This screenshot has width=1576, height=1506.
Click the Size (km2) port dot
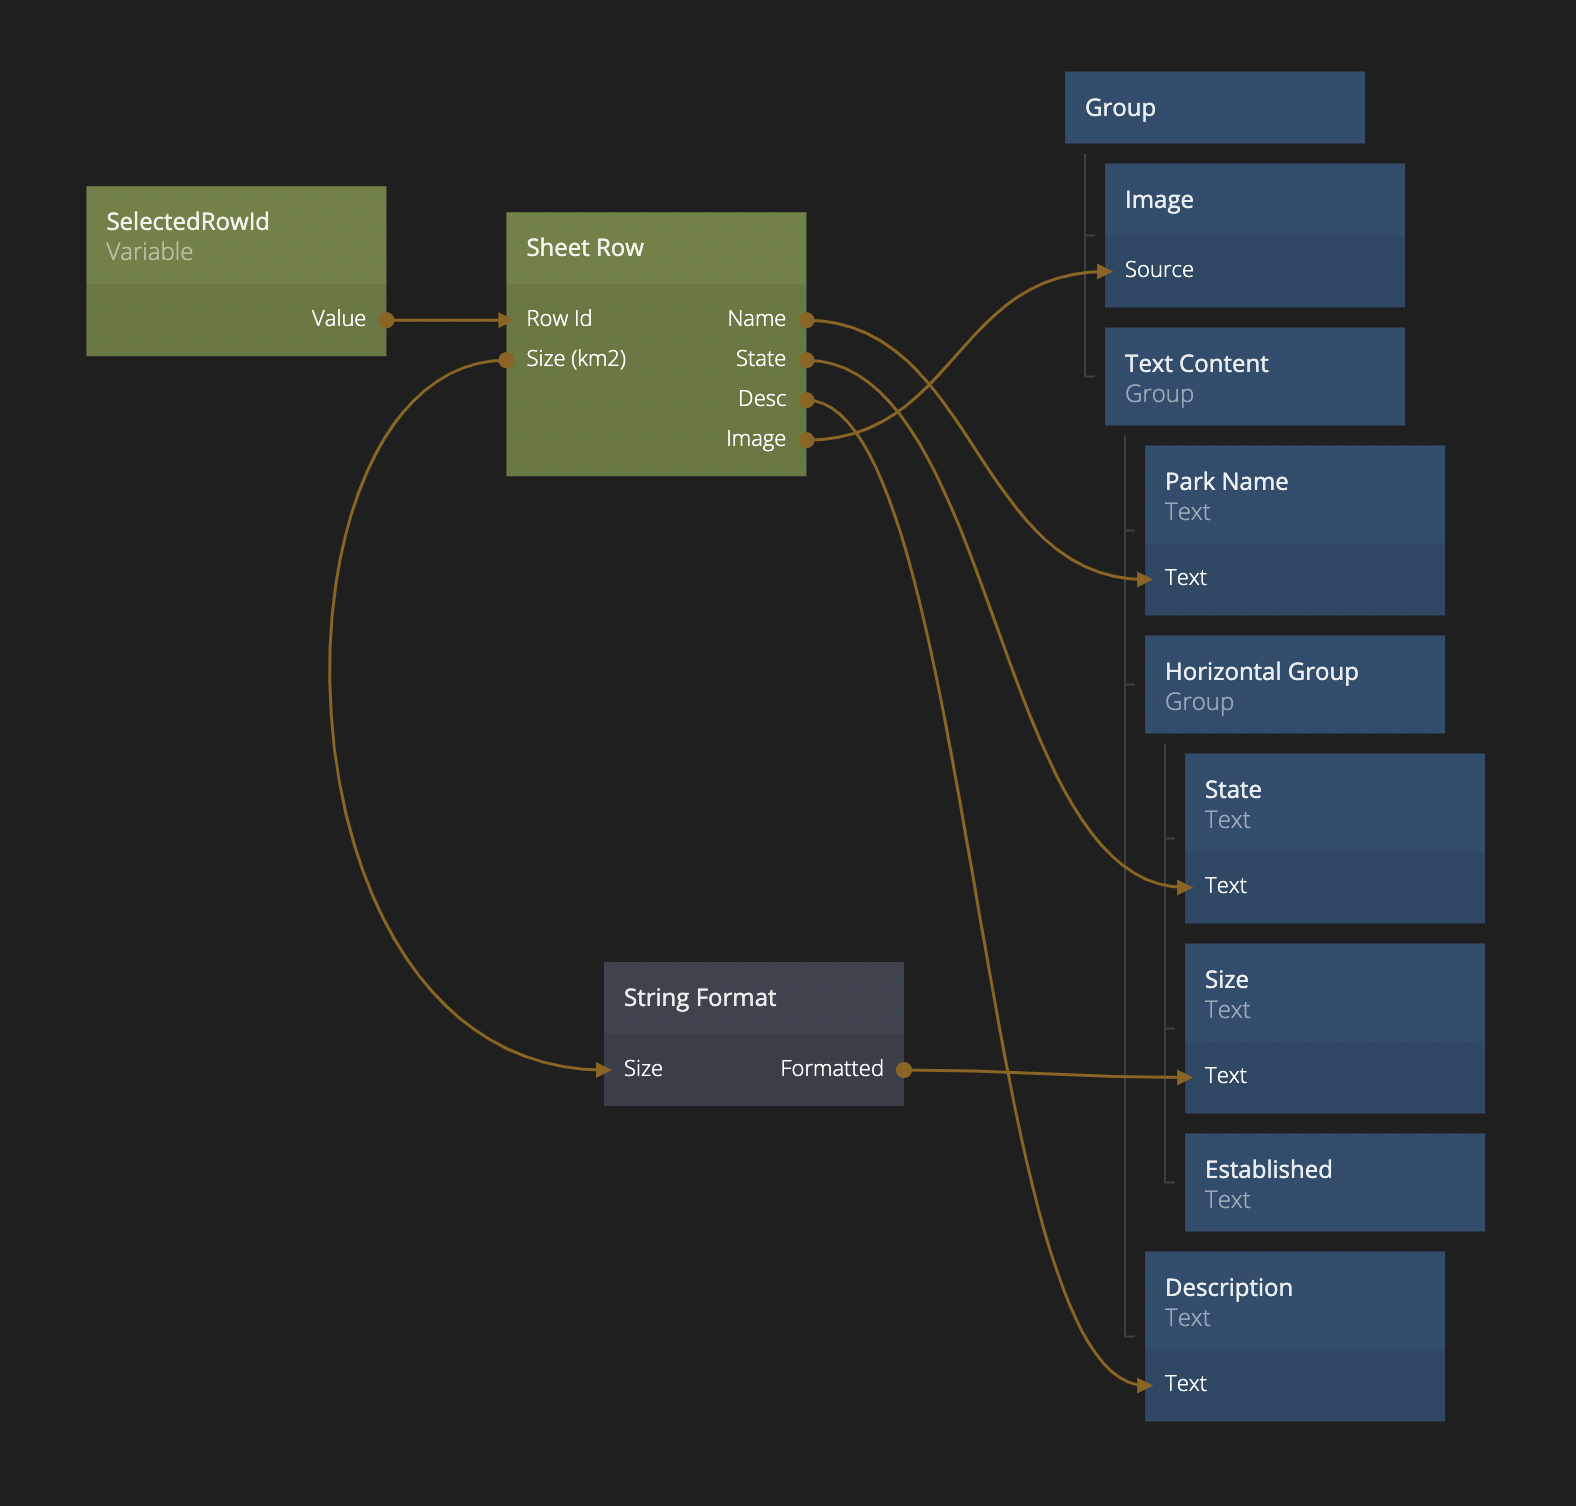507,360
